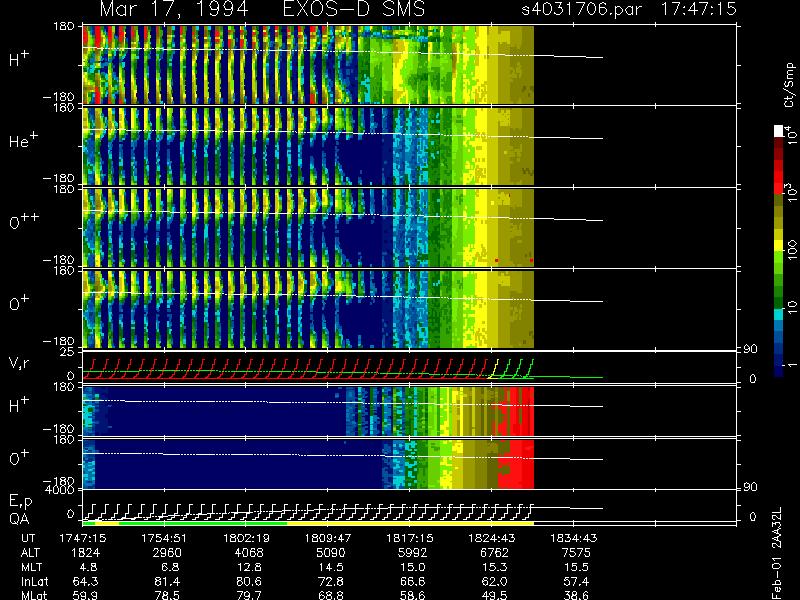The image size is (800, 600).
Task: Select the UT value '1824:43'
Action: coord(491,538)
